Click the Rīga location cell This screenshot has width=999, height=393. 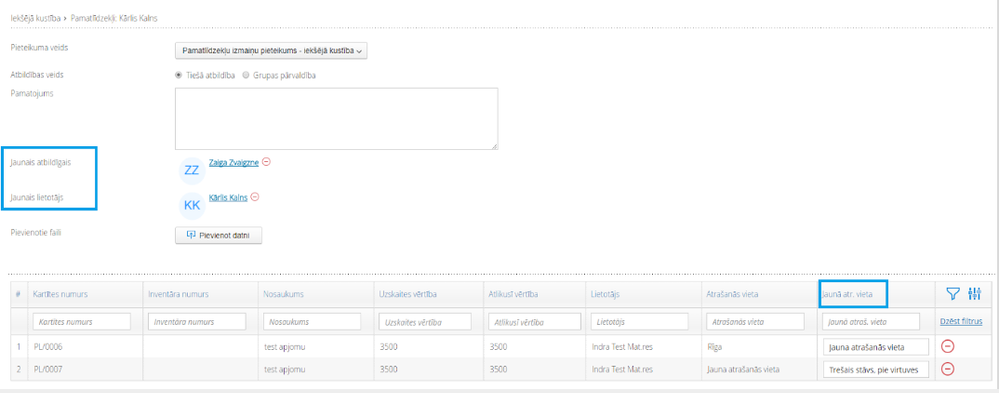(714, 347)
